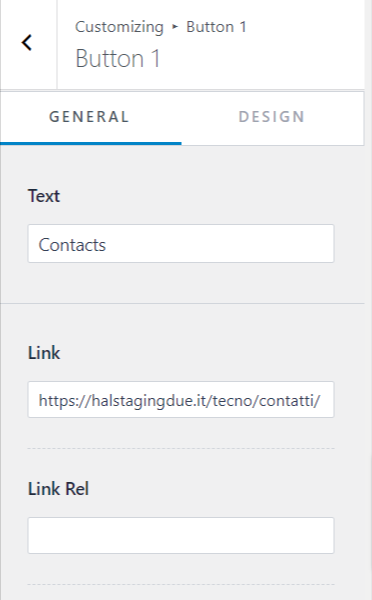Click the panel's right edge scrollbar strip

[x=368, y=300]
